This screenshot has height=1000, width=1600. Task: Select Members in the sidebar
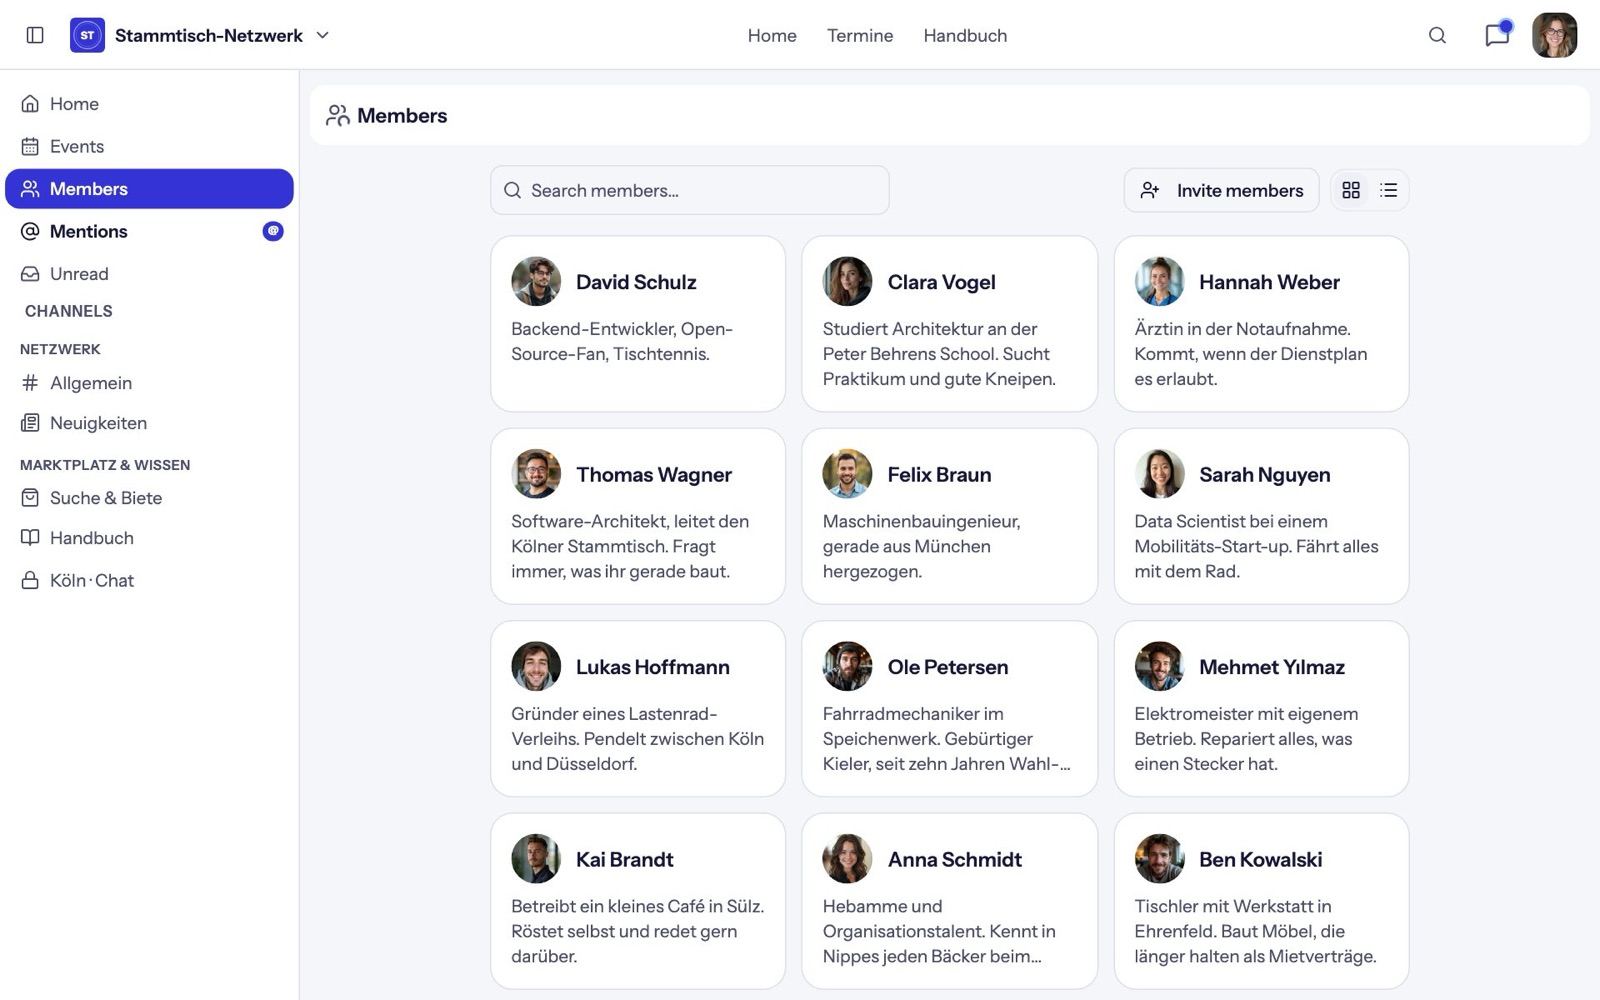tap(149, 189)
